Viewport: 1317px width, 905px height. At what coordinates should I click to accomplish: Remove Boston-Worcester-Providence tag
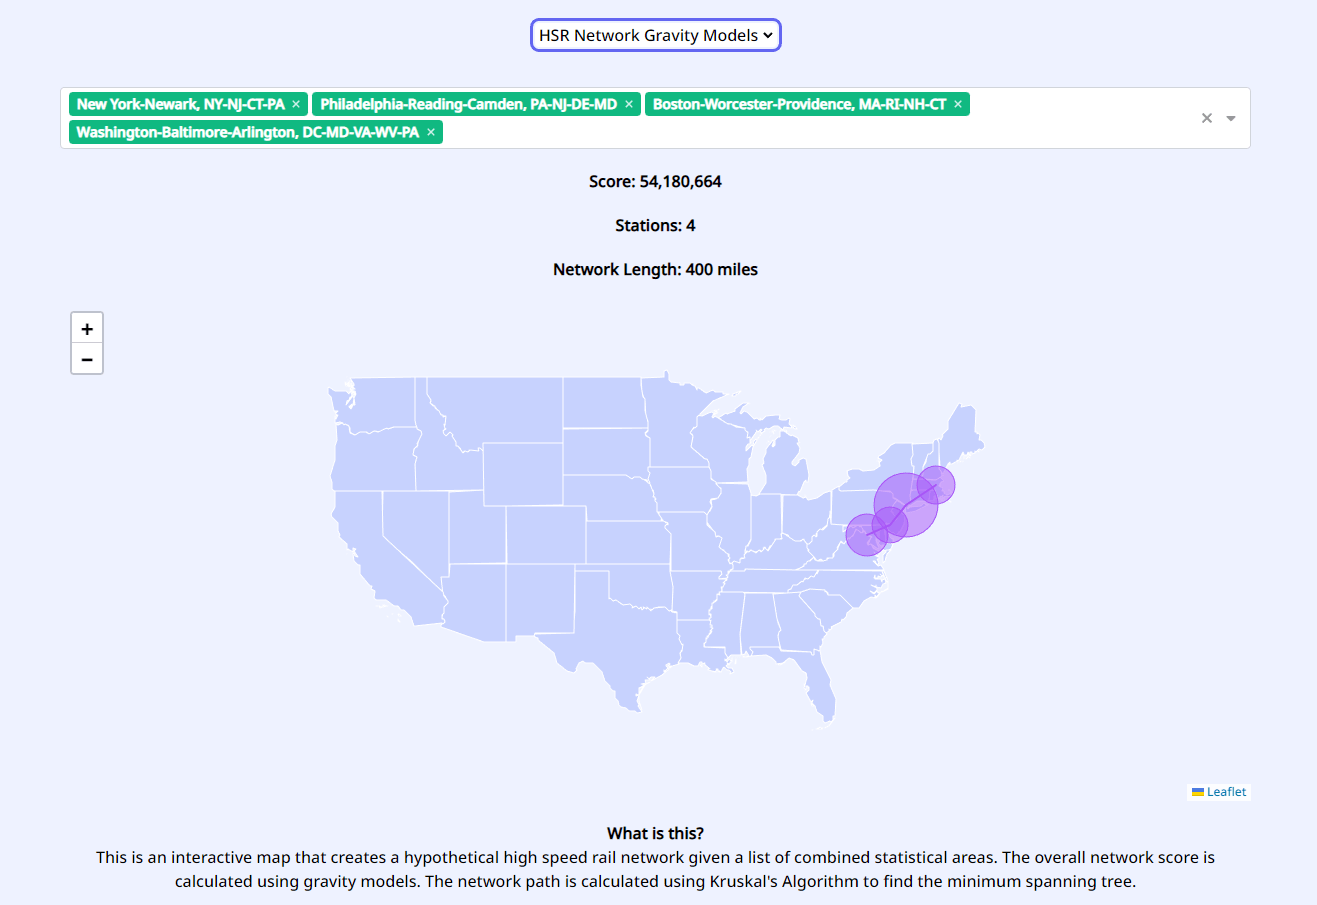click(958, 104)
